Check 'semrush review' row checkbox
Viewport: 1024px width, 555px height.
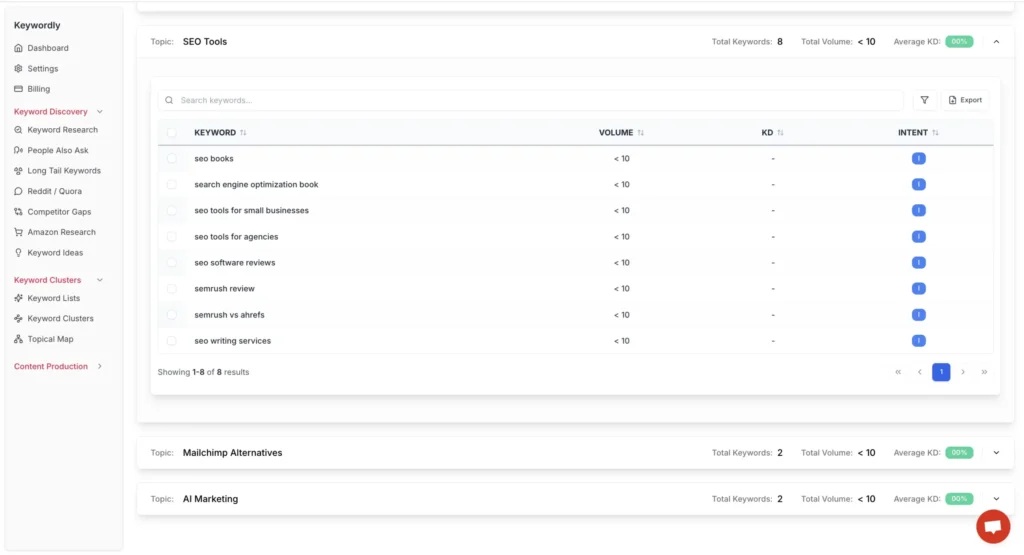171,289
